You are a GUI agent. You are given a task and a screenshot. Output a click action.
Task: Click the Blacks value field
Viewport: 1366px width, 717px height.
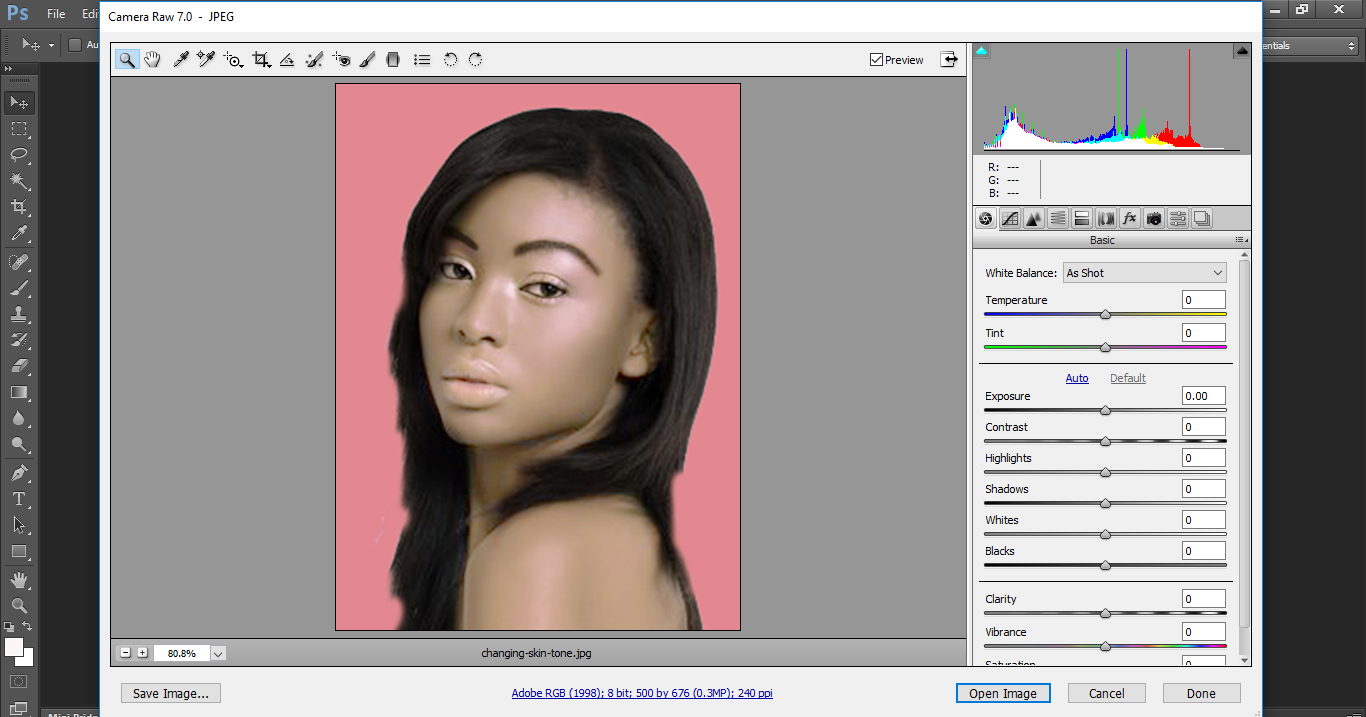pyautogui.click(x=1203, y=551)
